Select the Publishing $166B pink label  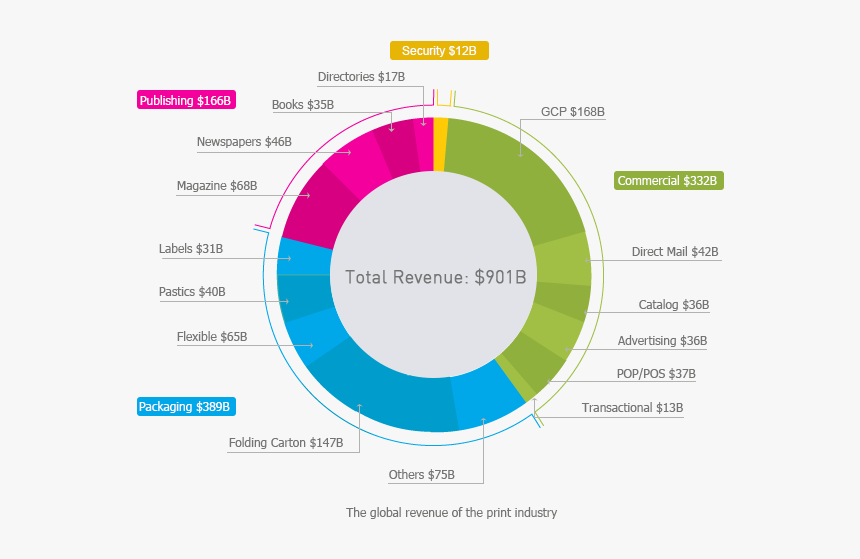pos(186,100)
